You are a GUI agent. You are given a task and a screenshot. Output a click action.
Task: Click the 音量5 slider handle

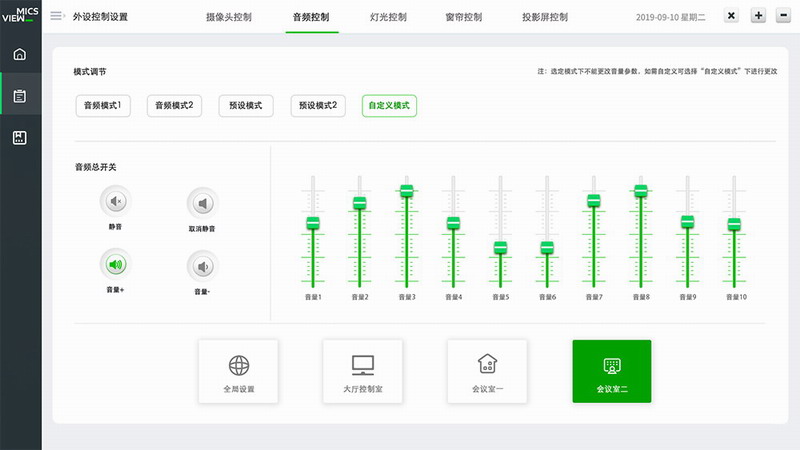[500, 247]
